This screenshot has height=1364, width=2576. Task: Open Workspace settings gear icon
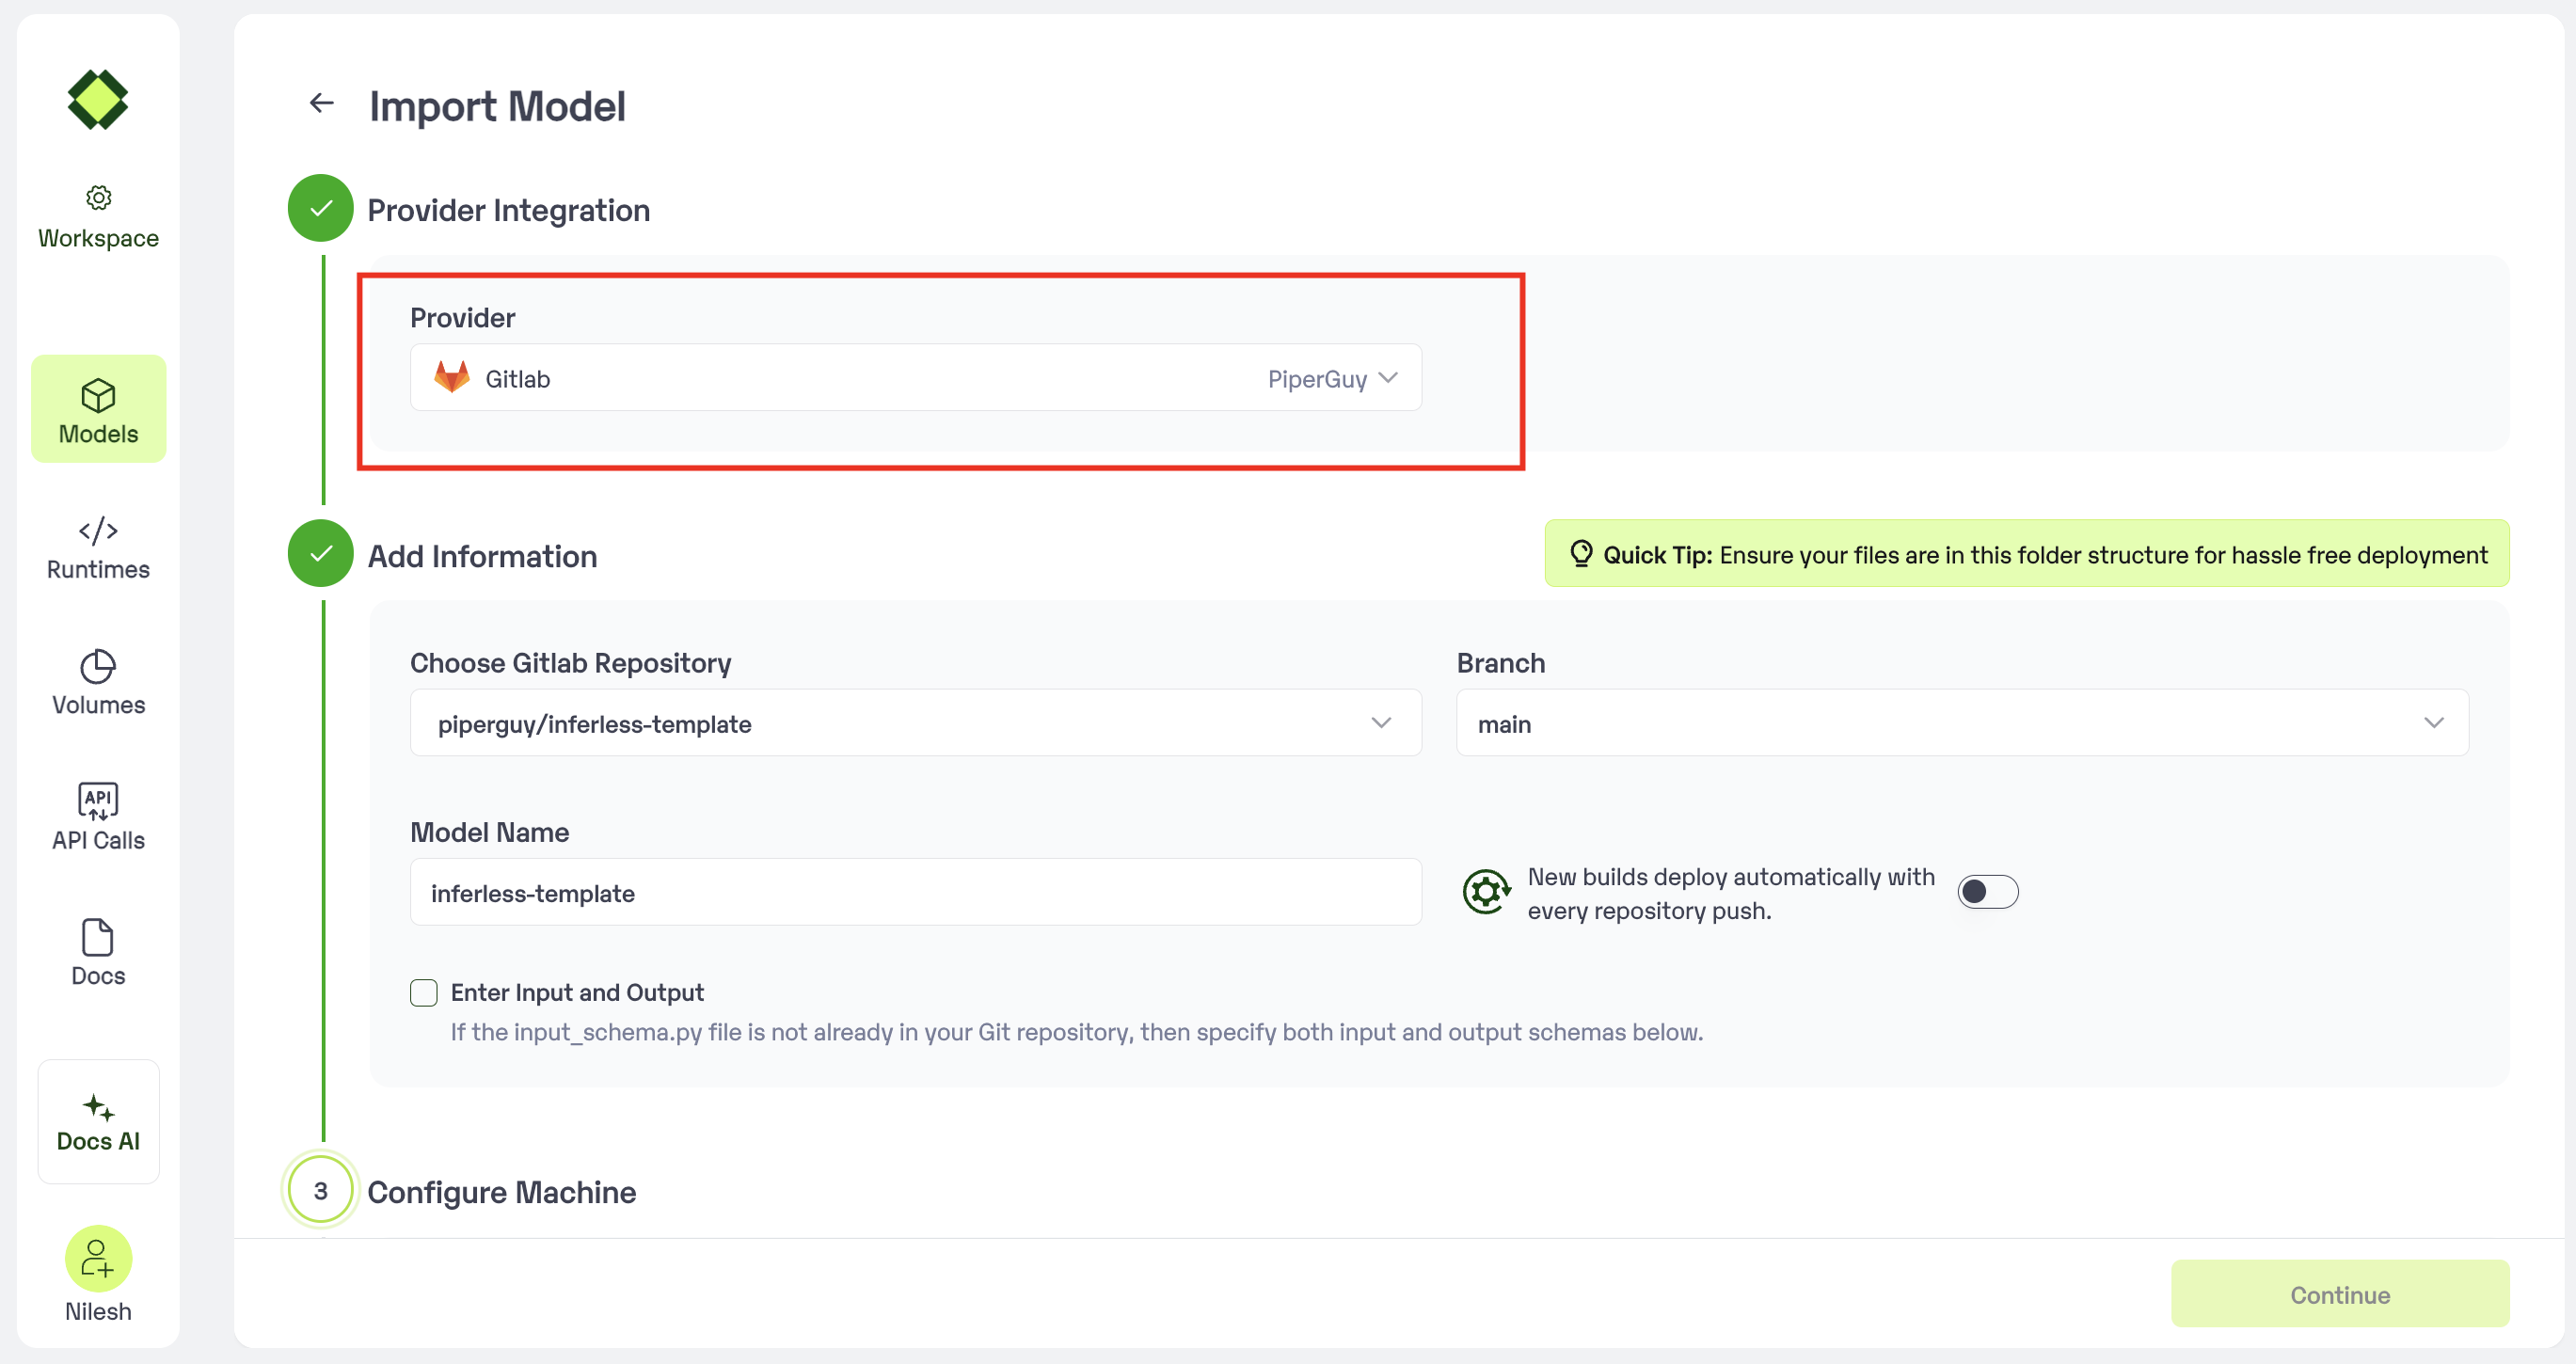(98, 197)
